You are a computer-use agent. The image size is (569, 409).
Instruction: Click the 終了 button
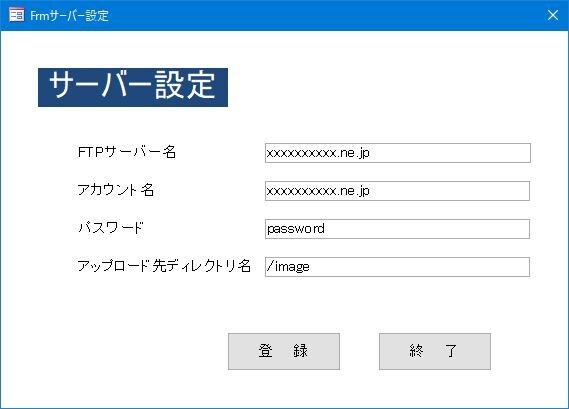click(435, 351)
